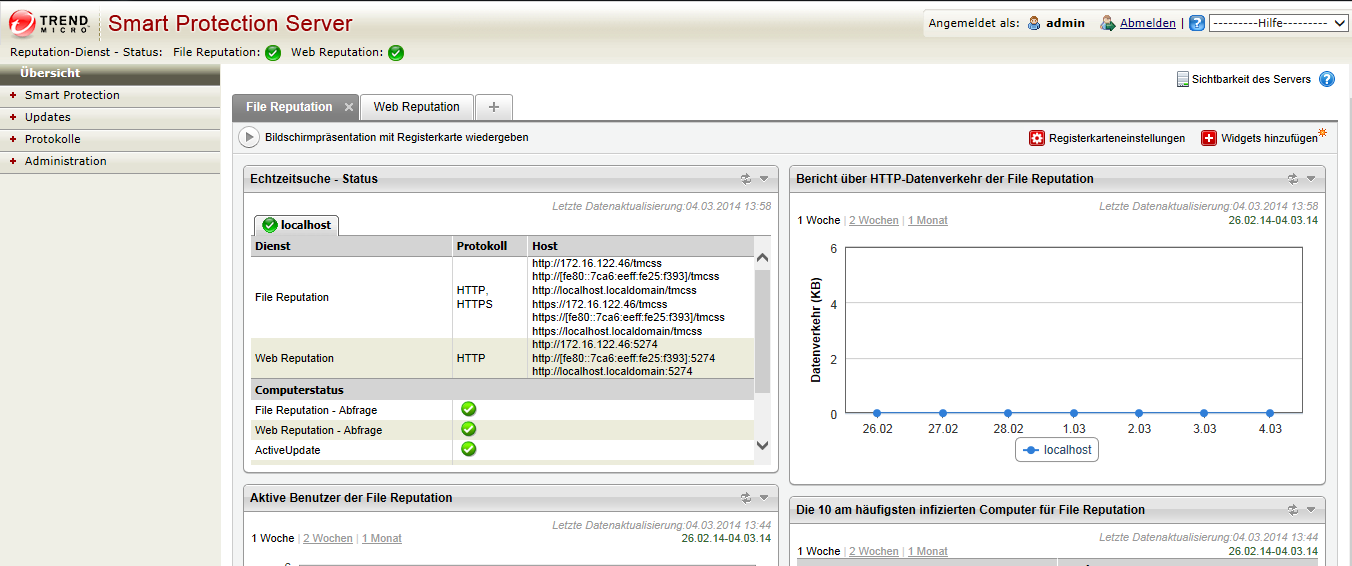Screen dimensions: 1352x566
Task: Click the help question mark icon beside Abmelden
Action: tap(1196, 23)
